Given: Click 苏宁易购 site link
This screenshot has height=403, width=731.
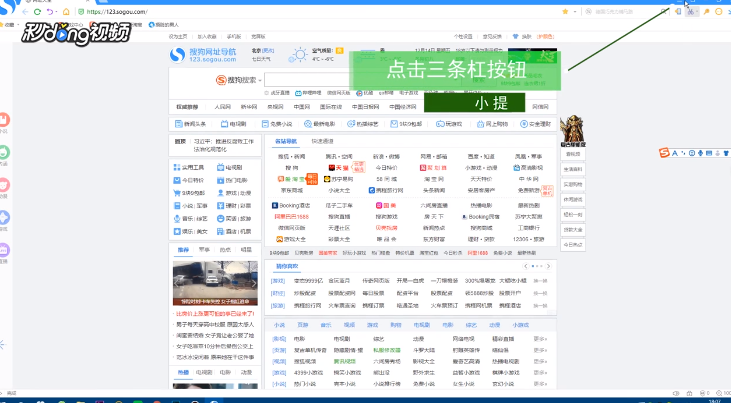Looking at the screenshot, I should pyautogui.click(x=339, y=179).
